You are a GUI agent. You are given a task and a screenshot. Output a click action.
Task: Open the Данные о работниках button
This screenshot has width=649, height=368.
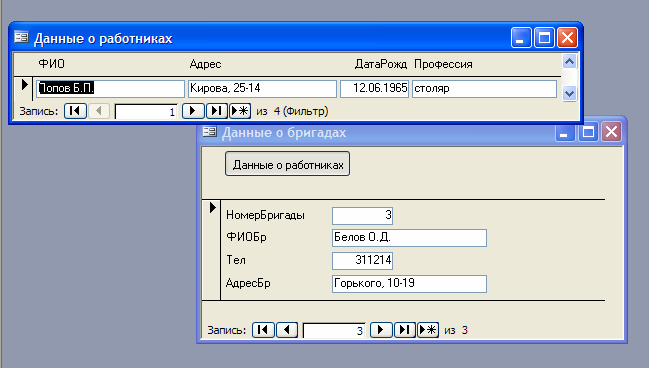click(x=288, y=164)
